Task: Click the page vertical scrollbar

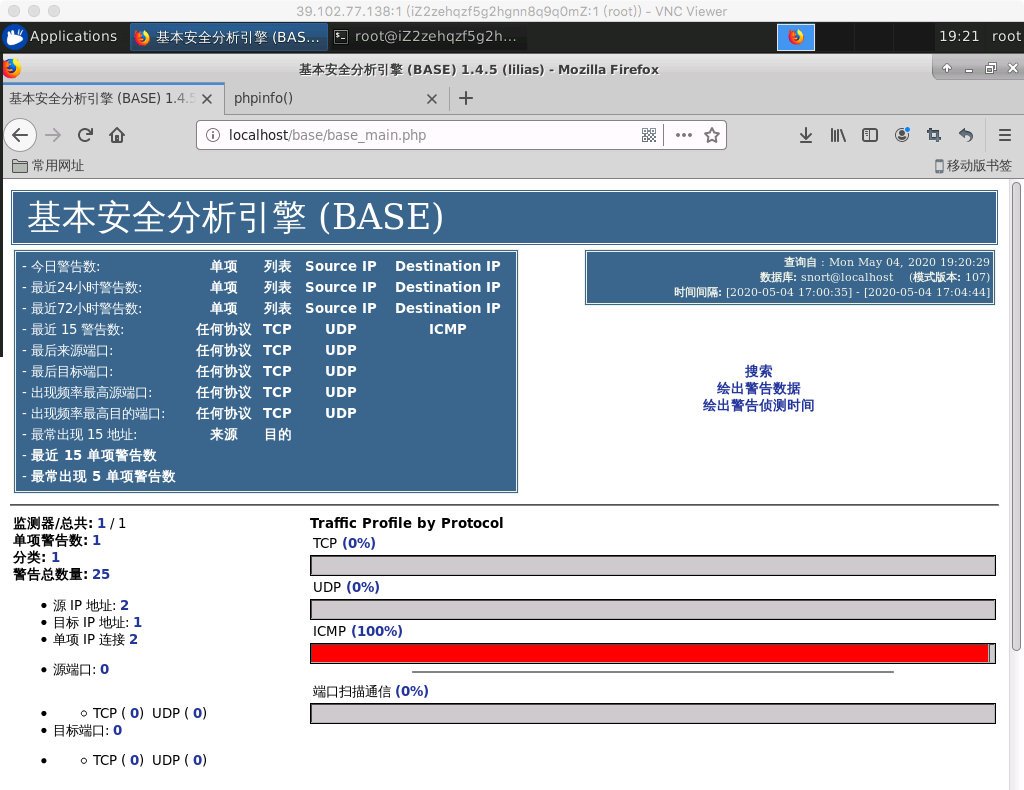Action: [x=1016, y=418]
